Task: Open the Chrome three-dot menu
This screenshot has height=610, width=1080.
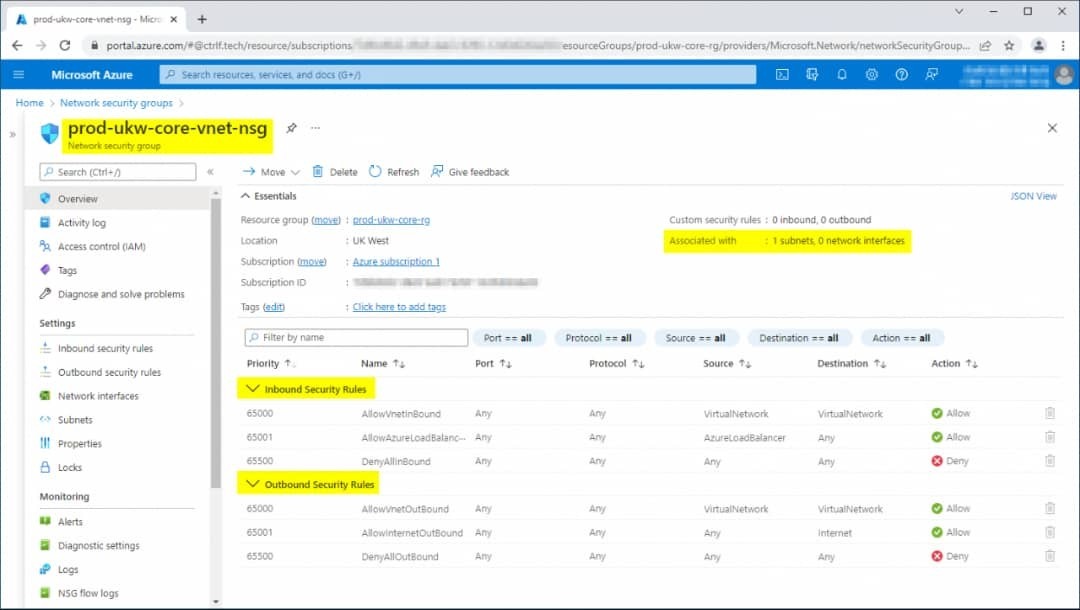Action: tap(1063, 45)
